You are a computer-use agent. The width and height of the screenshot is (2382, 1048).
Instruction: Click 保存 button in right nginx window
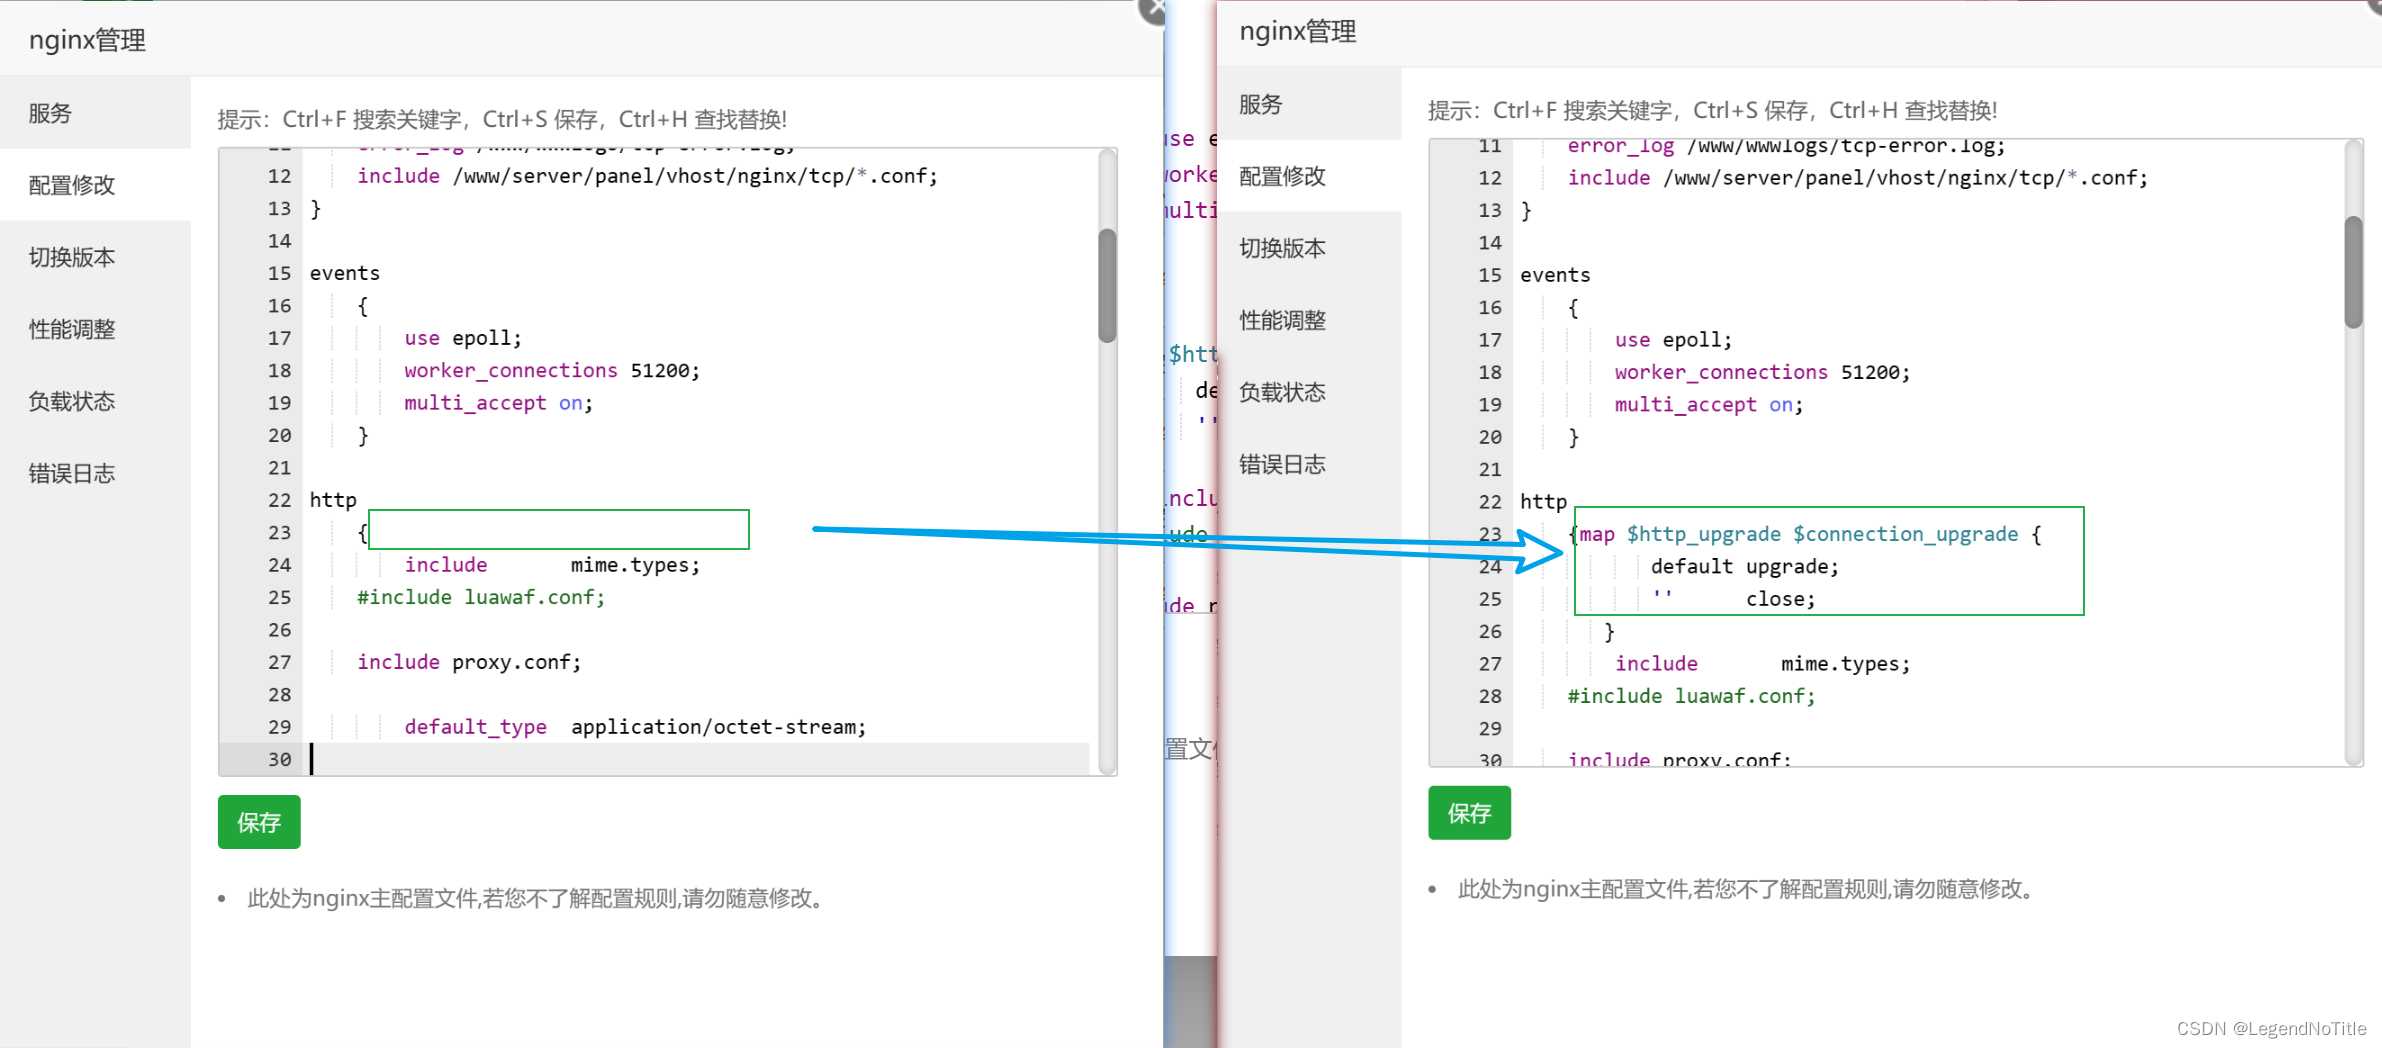[1469, 813]
